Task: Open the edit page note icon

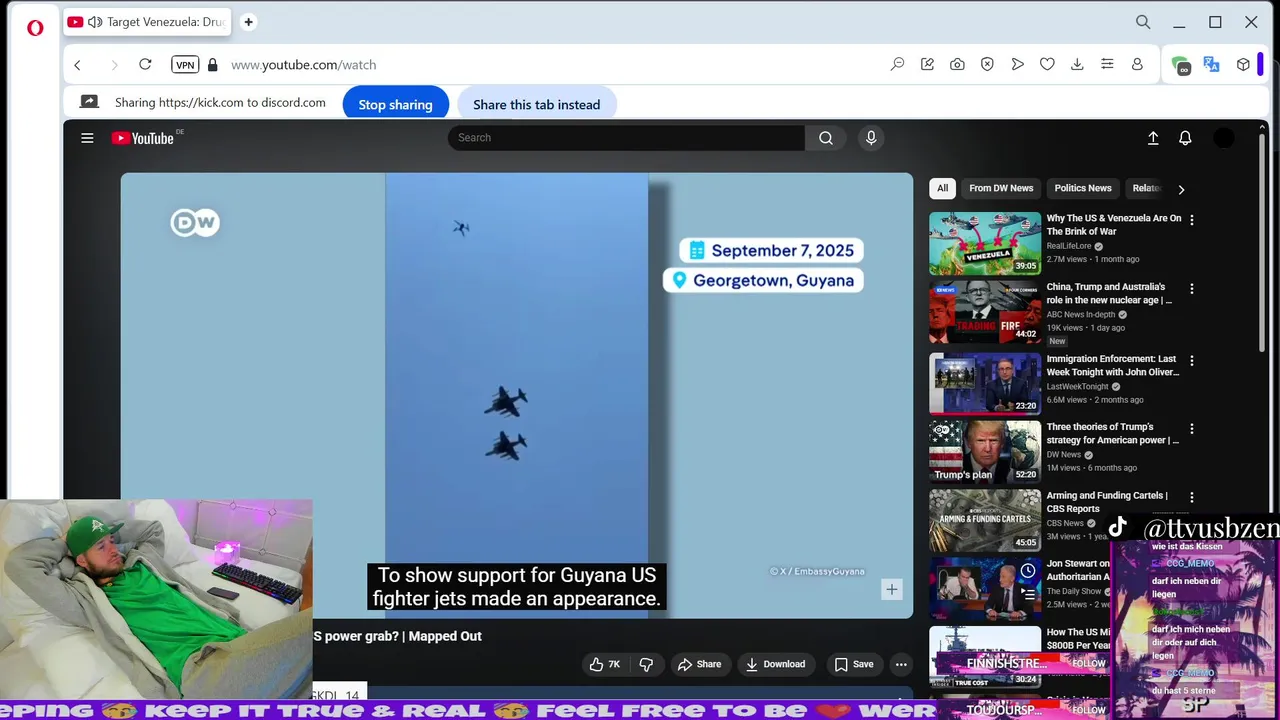Action: click(927, 64)
